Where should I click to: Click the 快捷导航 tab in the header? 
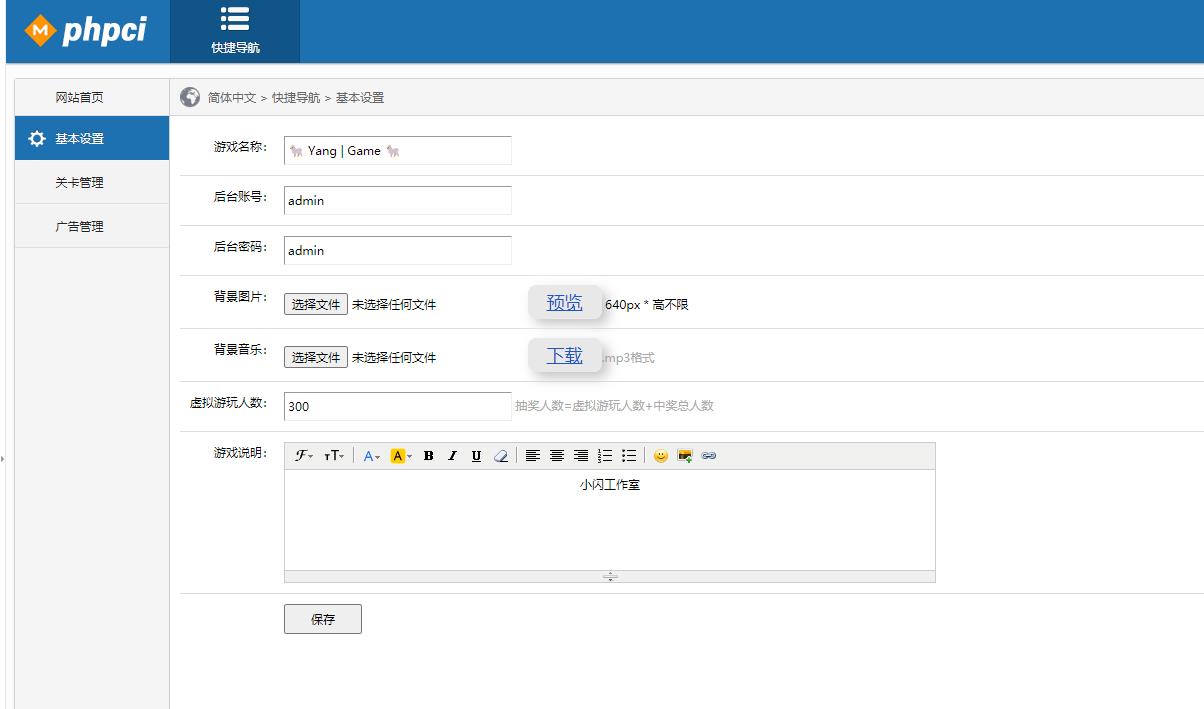click(x=235, y=32)
